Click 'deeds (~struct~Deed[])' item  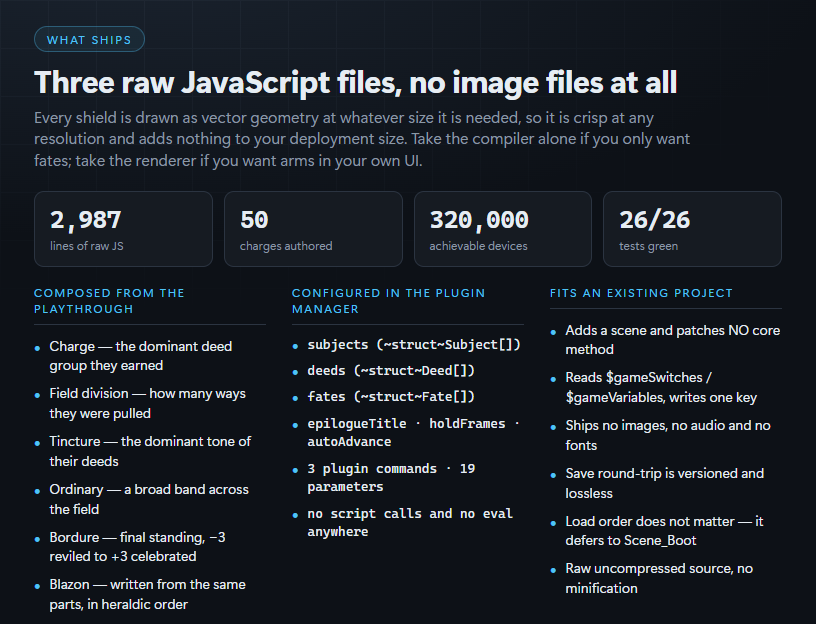tap(391, 371)
